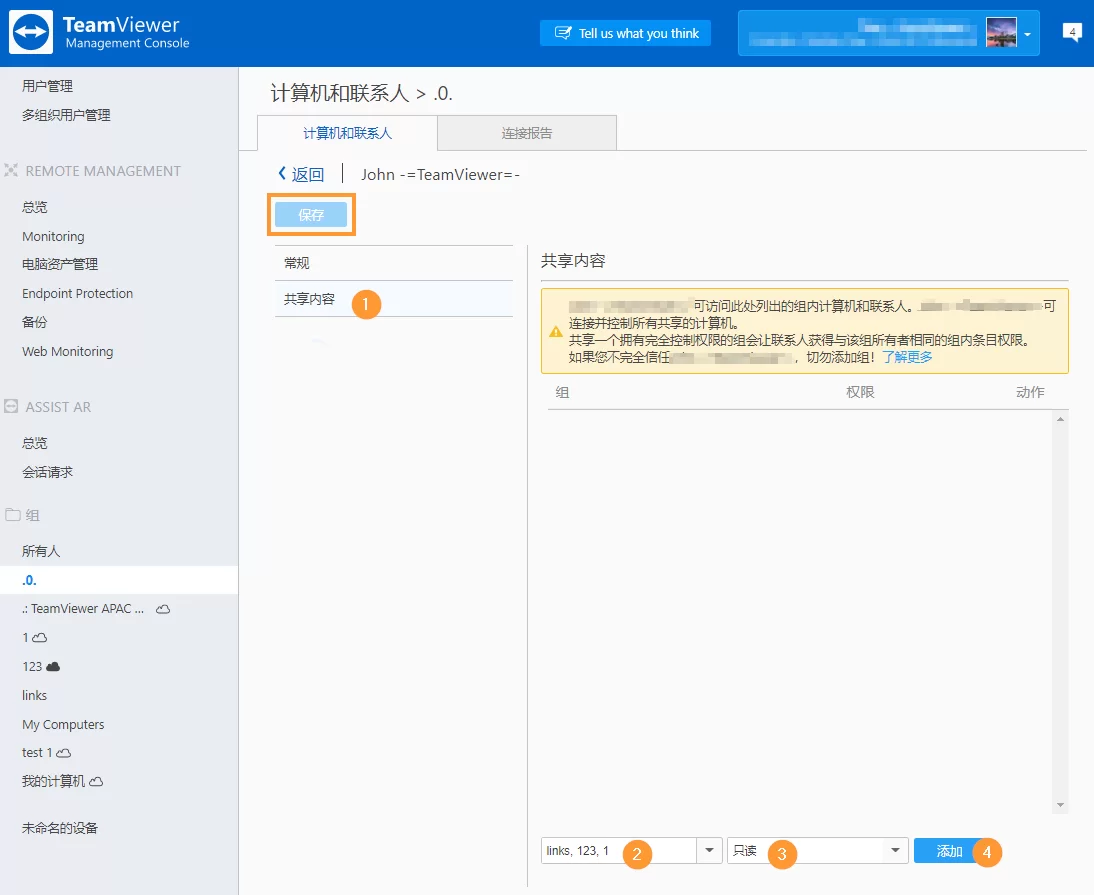Click the cloud icon beside 我的计算机
The width and height of the screenshot is (1094, 895).
(x=97, y=781)
